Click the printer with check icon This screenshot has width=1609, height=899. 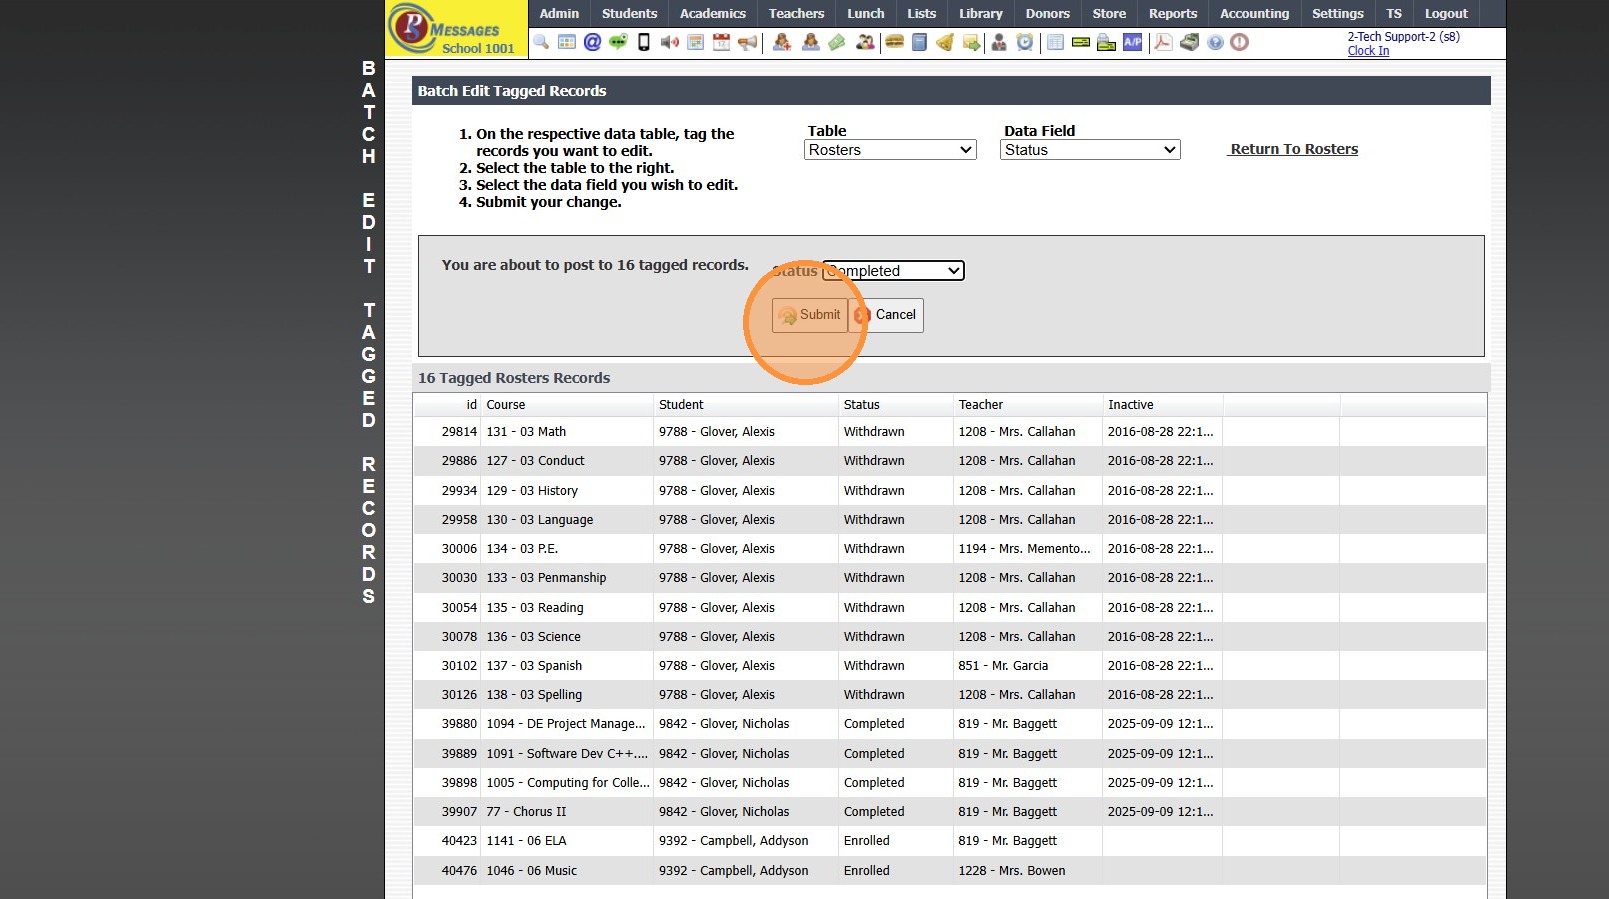click(x=1106, y=42)
